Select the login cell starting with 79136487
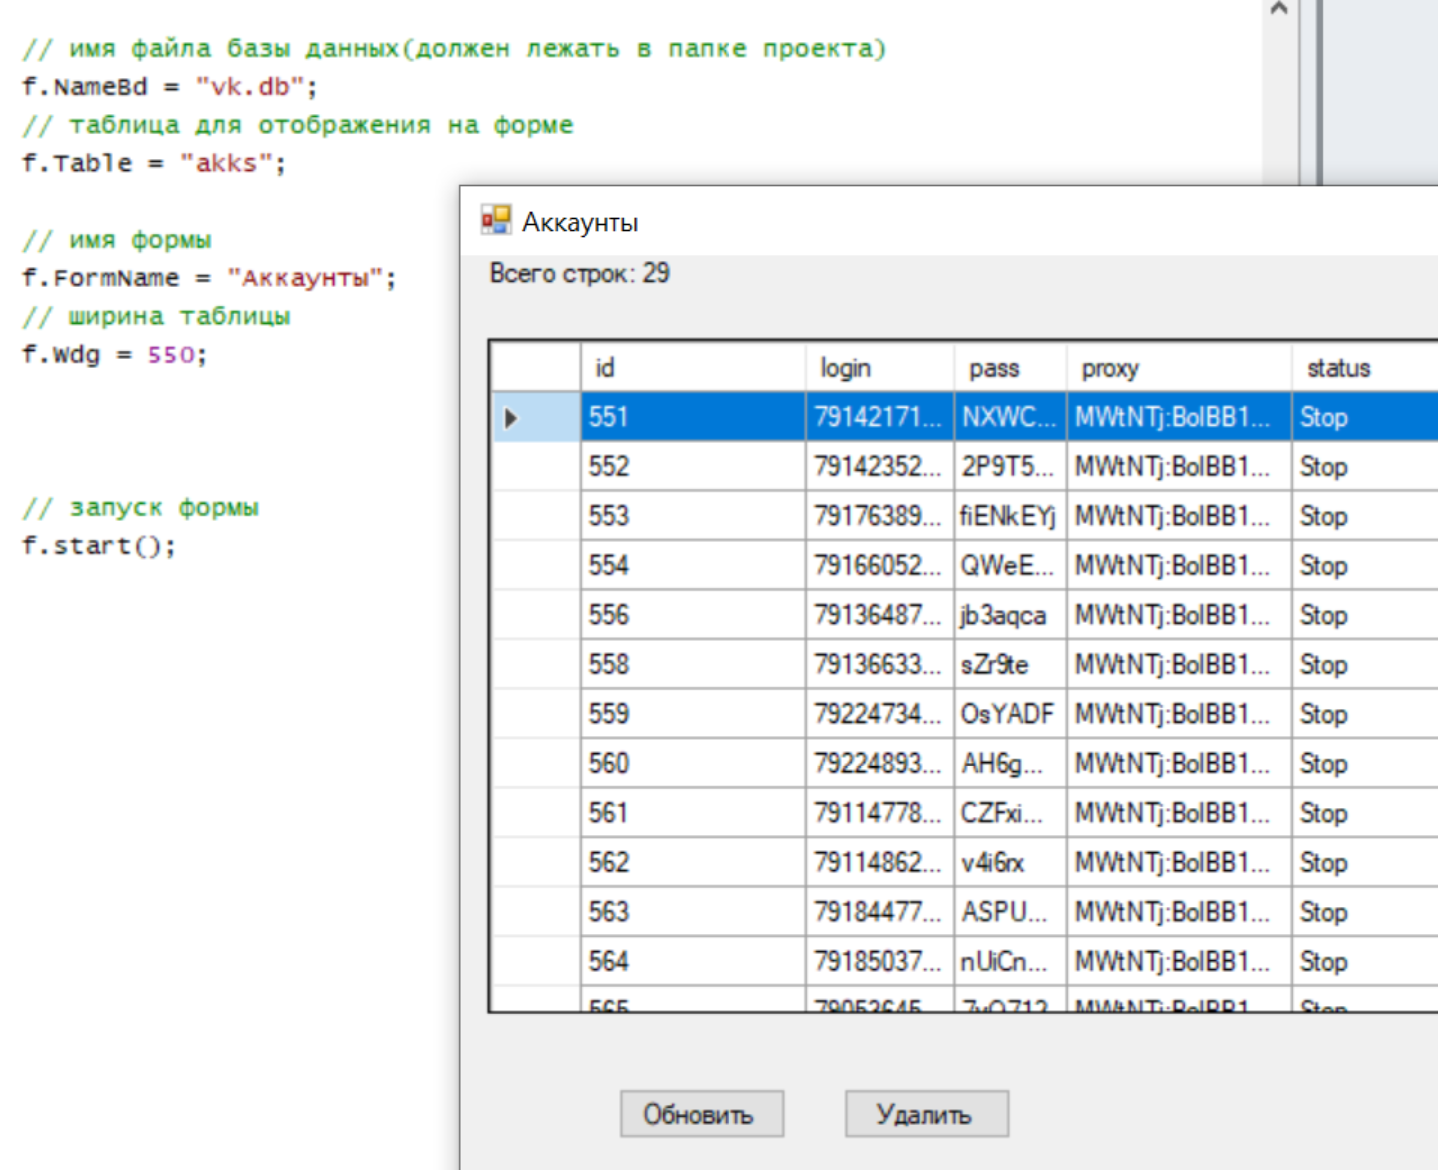Viewport: 1438px width, 1170px height. tap(878, 615)
